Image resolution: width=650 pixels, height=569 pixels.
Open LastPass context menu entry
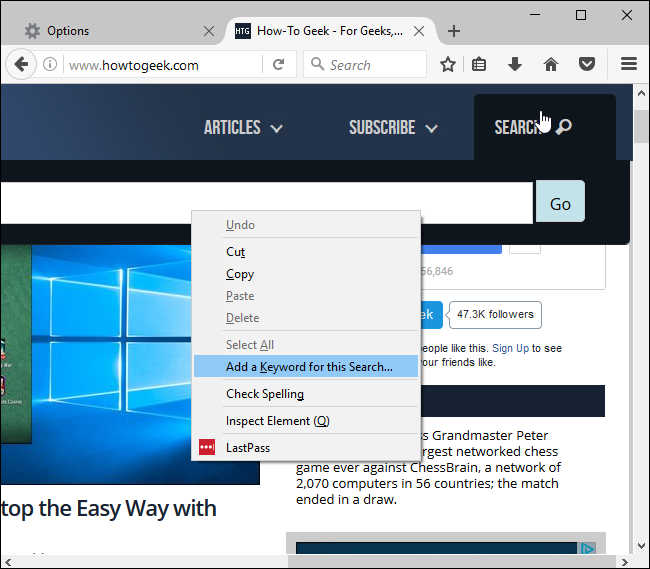(306, 448)
